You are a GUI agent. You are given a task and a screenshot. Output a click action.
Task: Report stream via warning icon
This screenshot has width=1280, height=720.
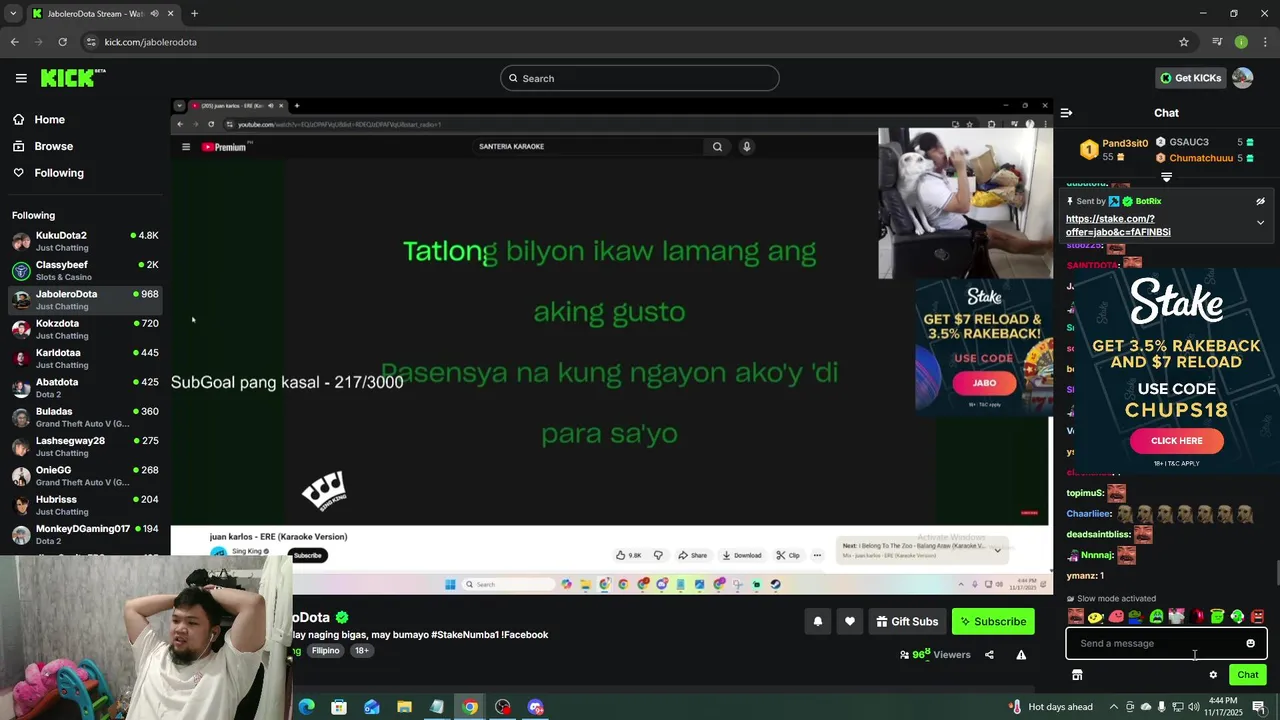1021,655
